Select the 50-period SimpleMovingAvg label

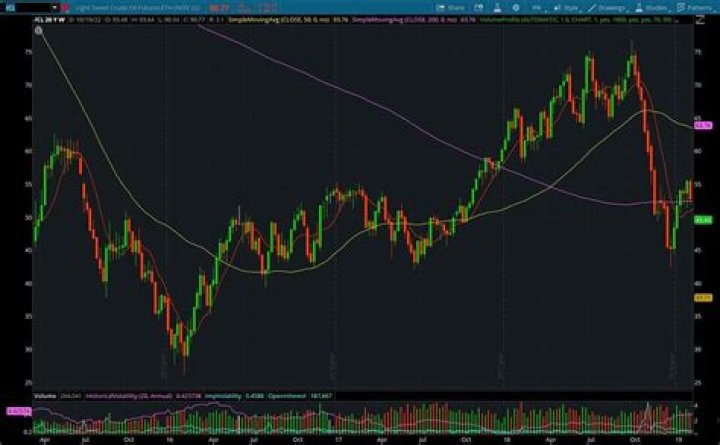click(265, 20)
